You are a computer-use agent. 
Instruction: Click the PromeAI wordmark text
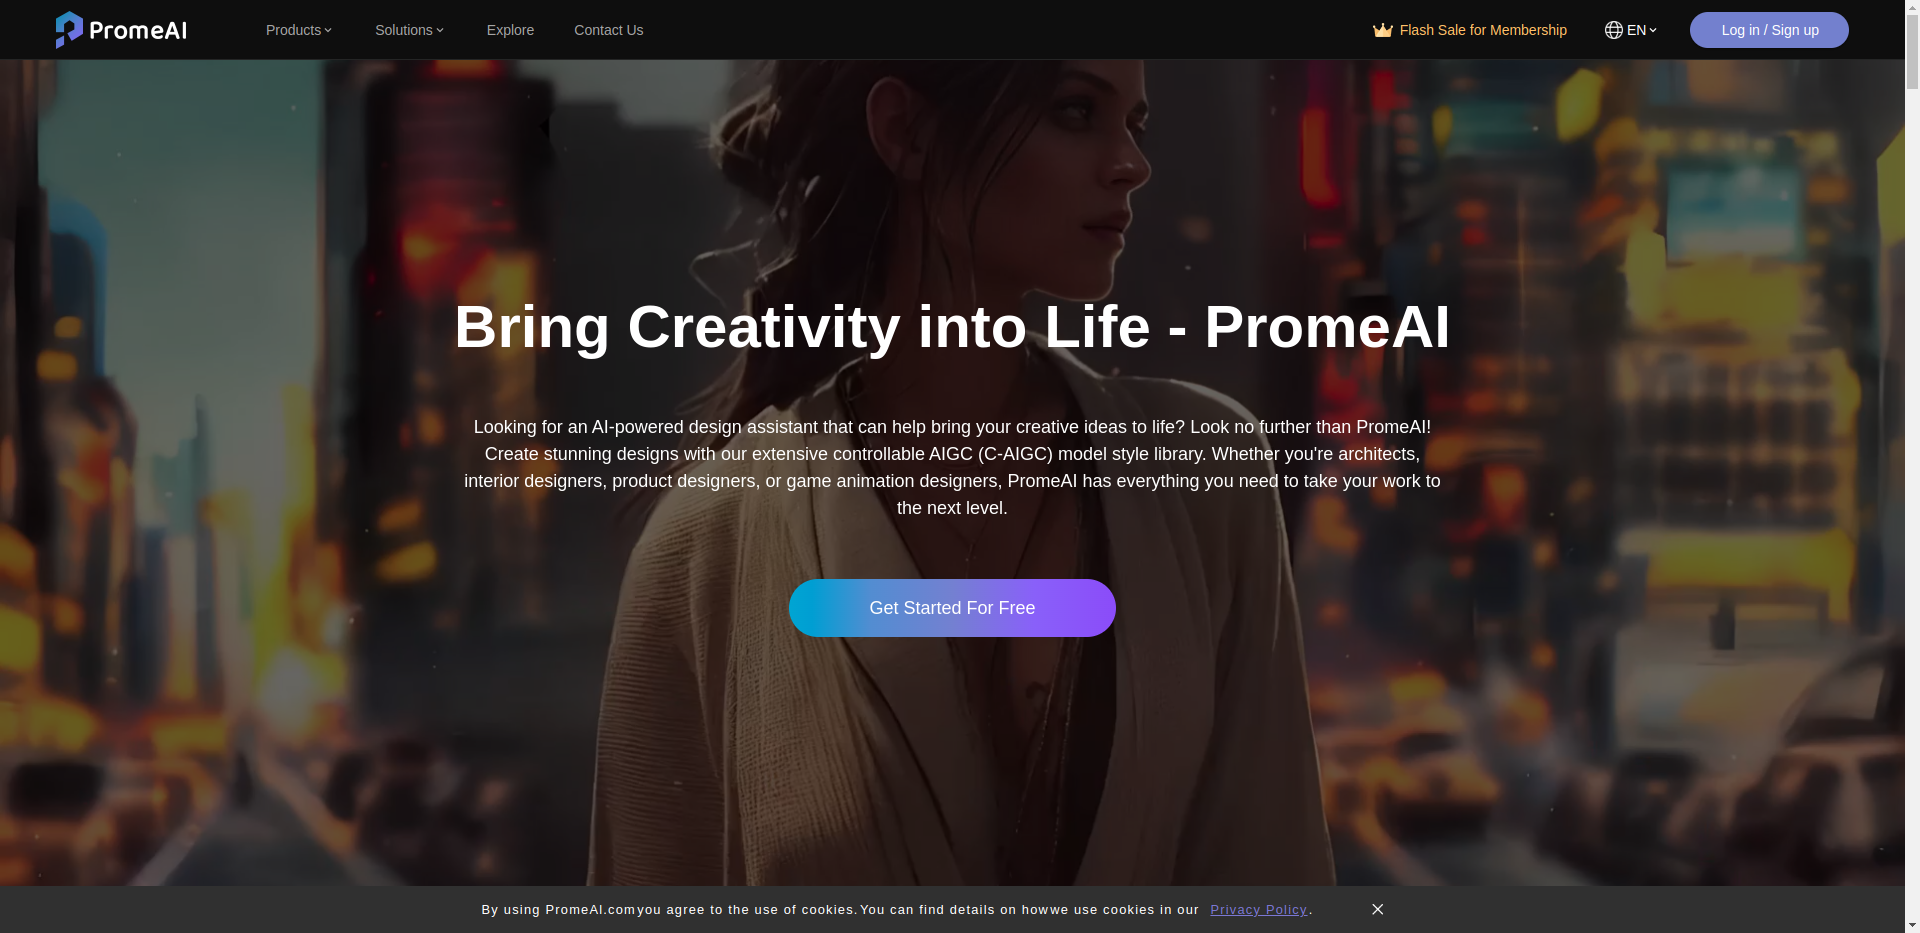click(x=138, y=30)
